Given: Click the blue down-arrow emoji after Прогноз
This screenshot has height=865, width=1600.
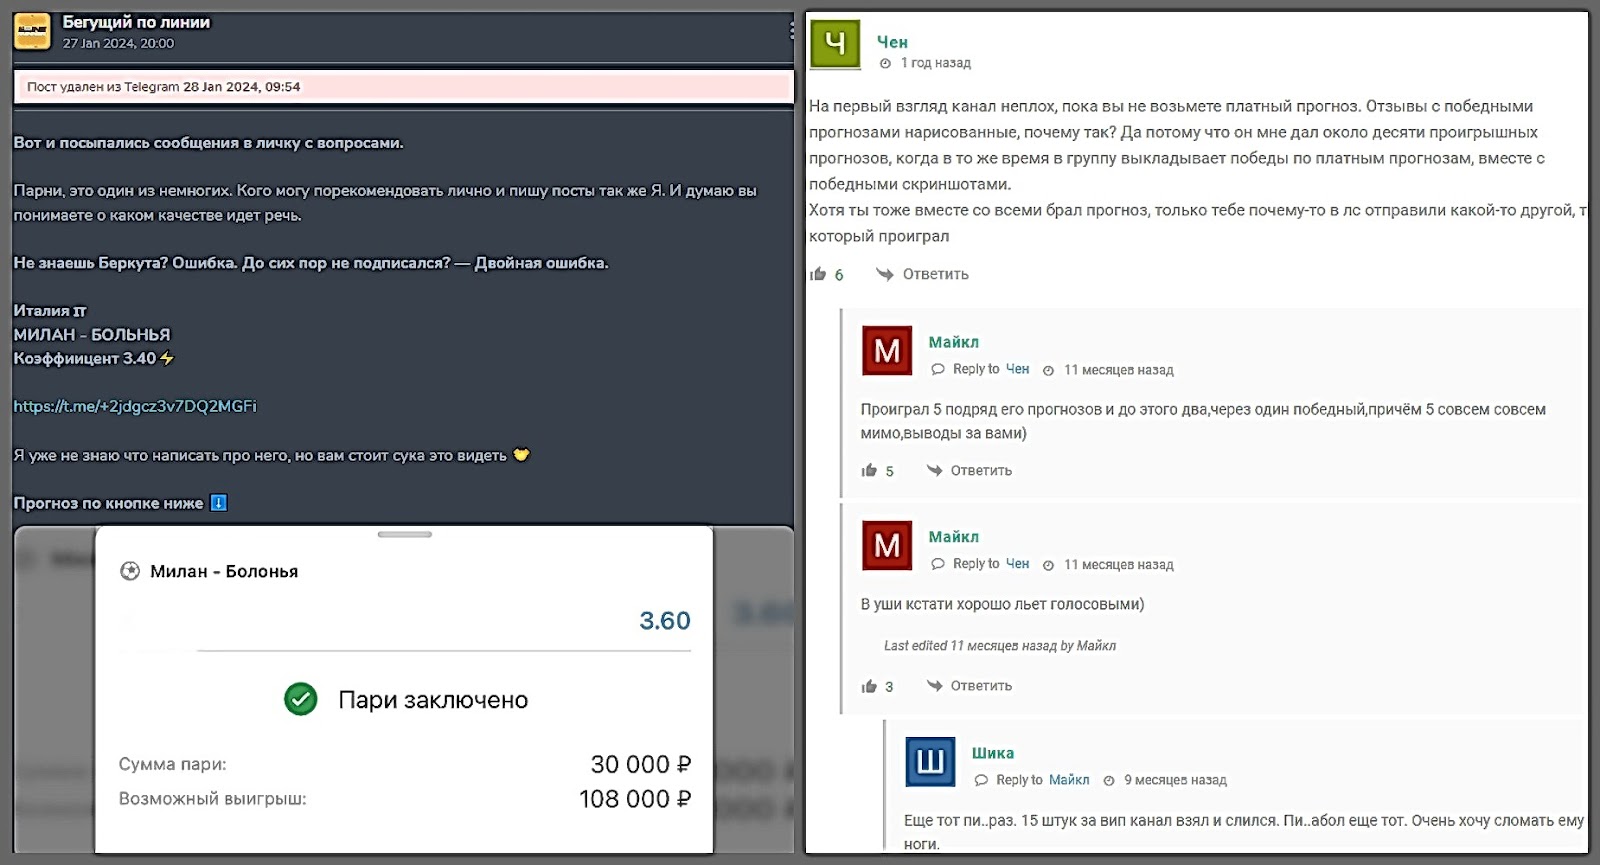Looking at the screenshot, I should pos(219,503).
